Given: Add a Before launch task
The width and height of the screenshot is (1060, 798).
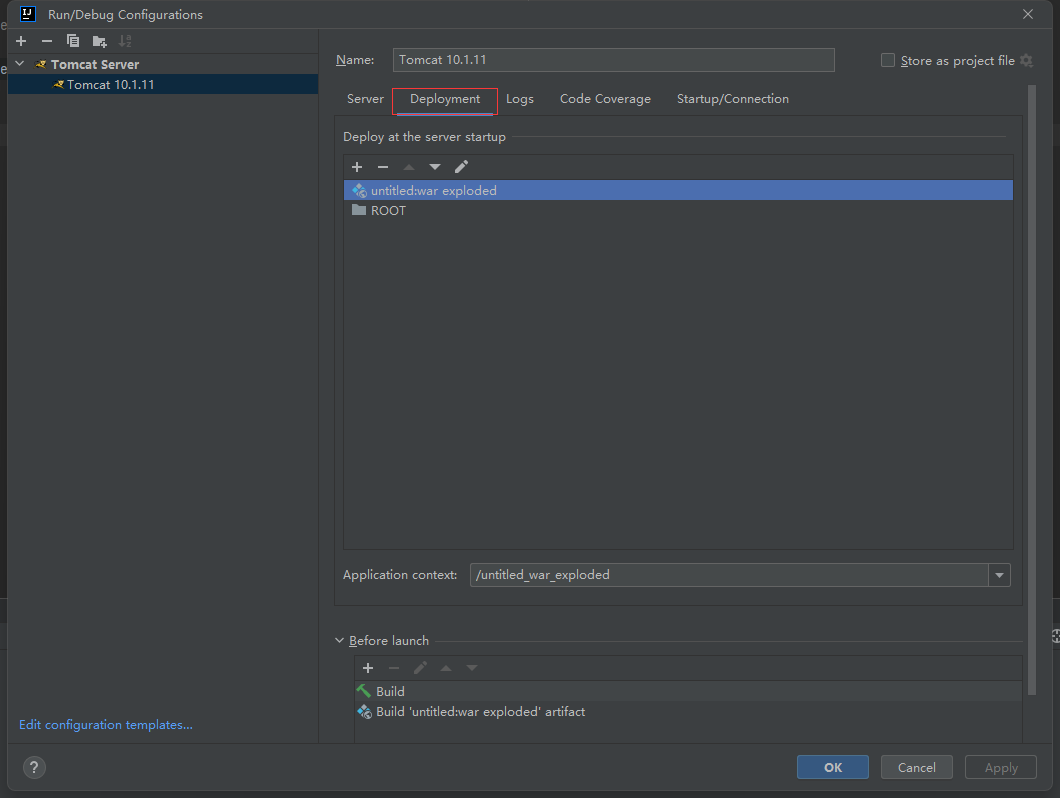Looking at the screenshot, I should tap(368, 668).
